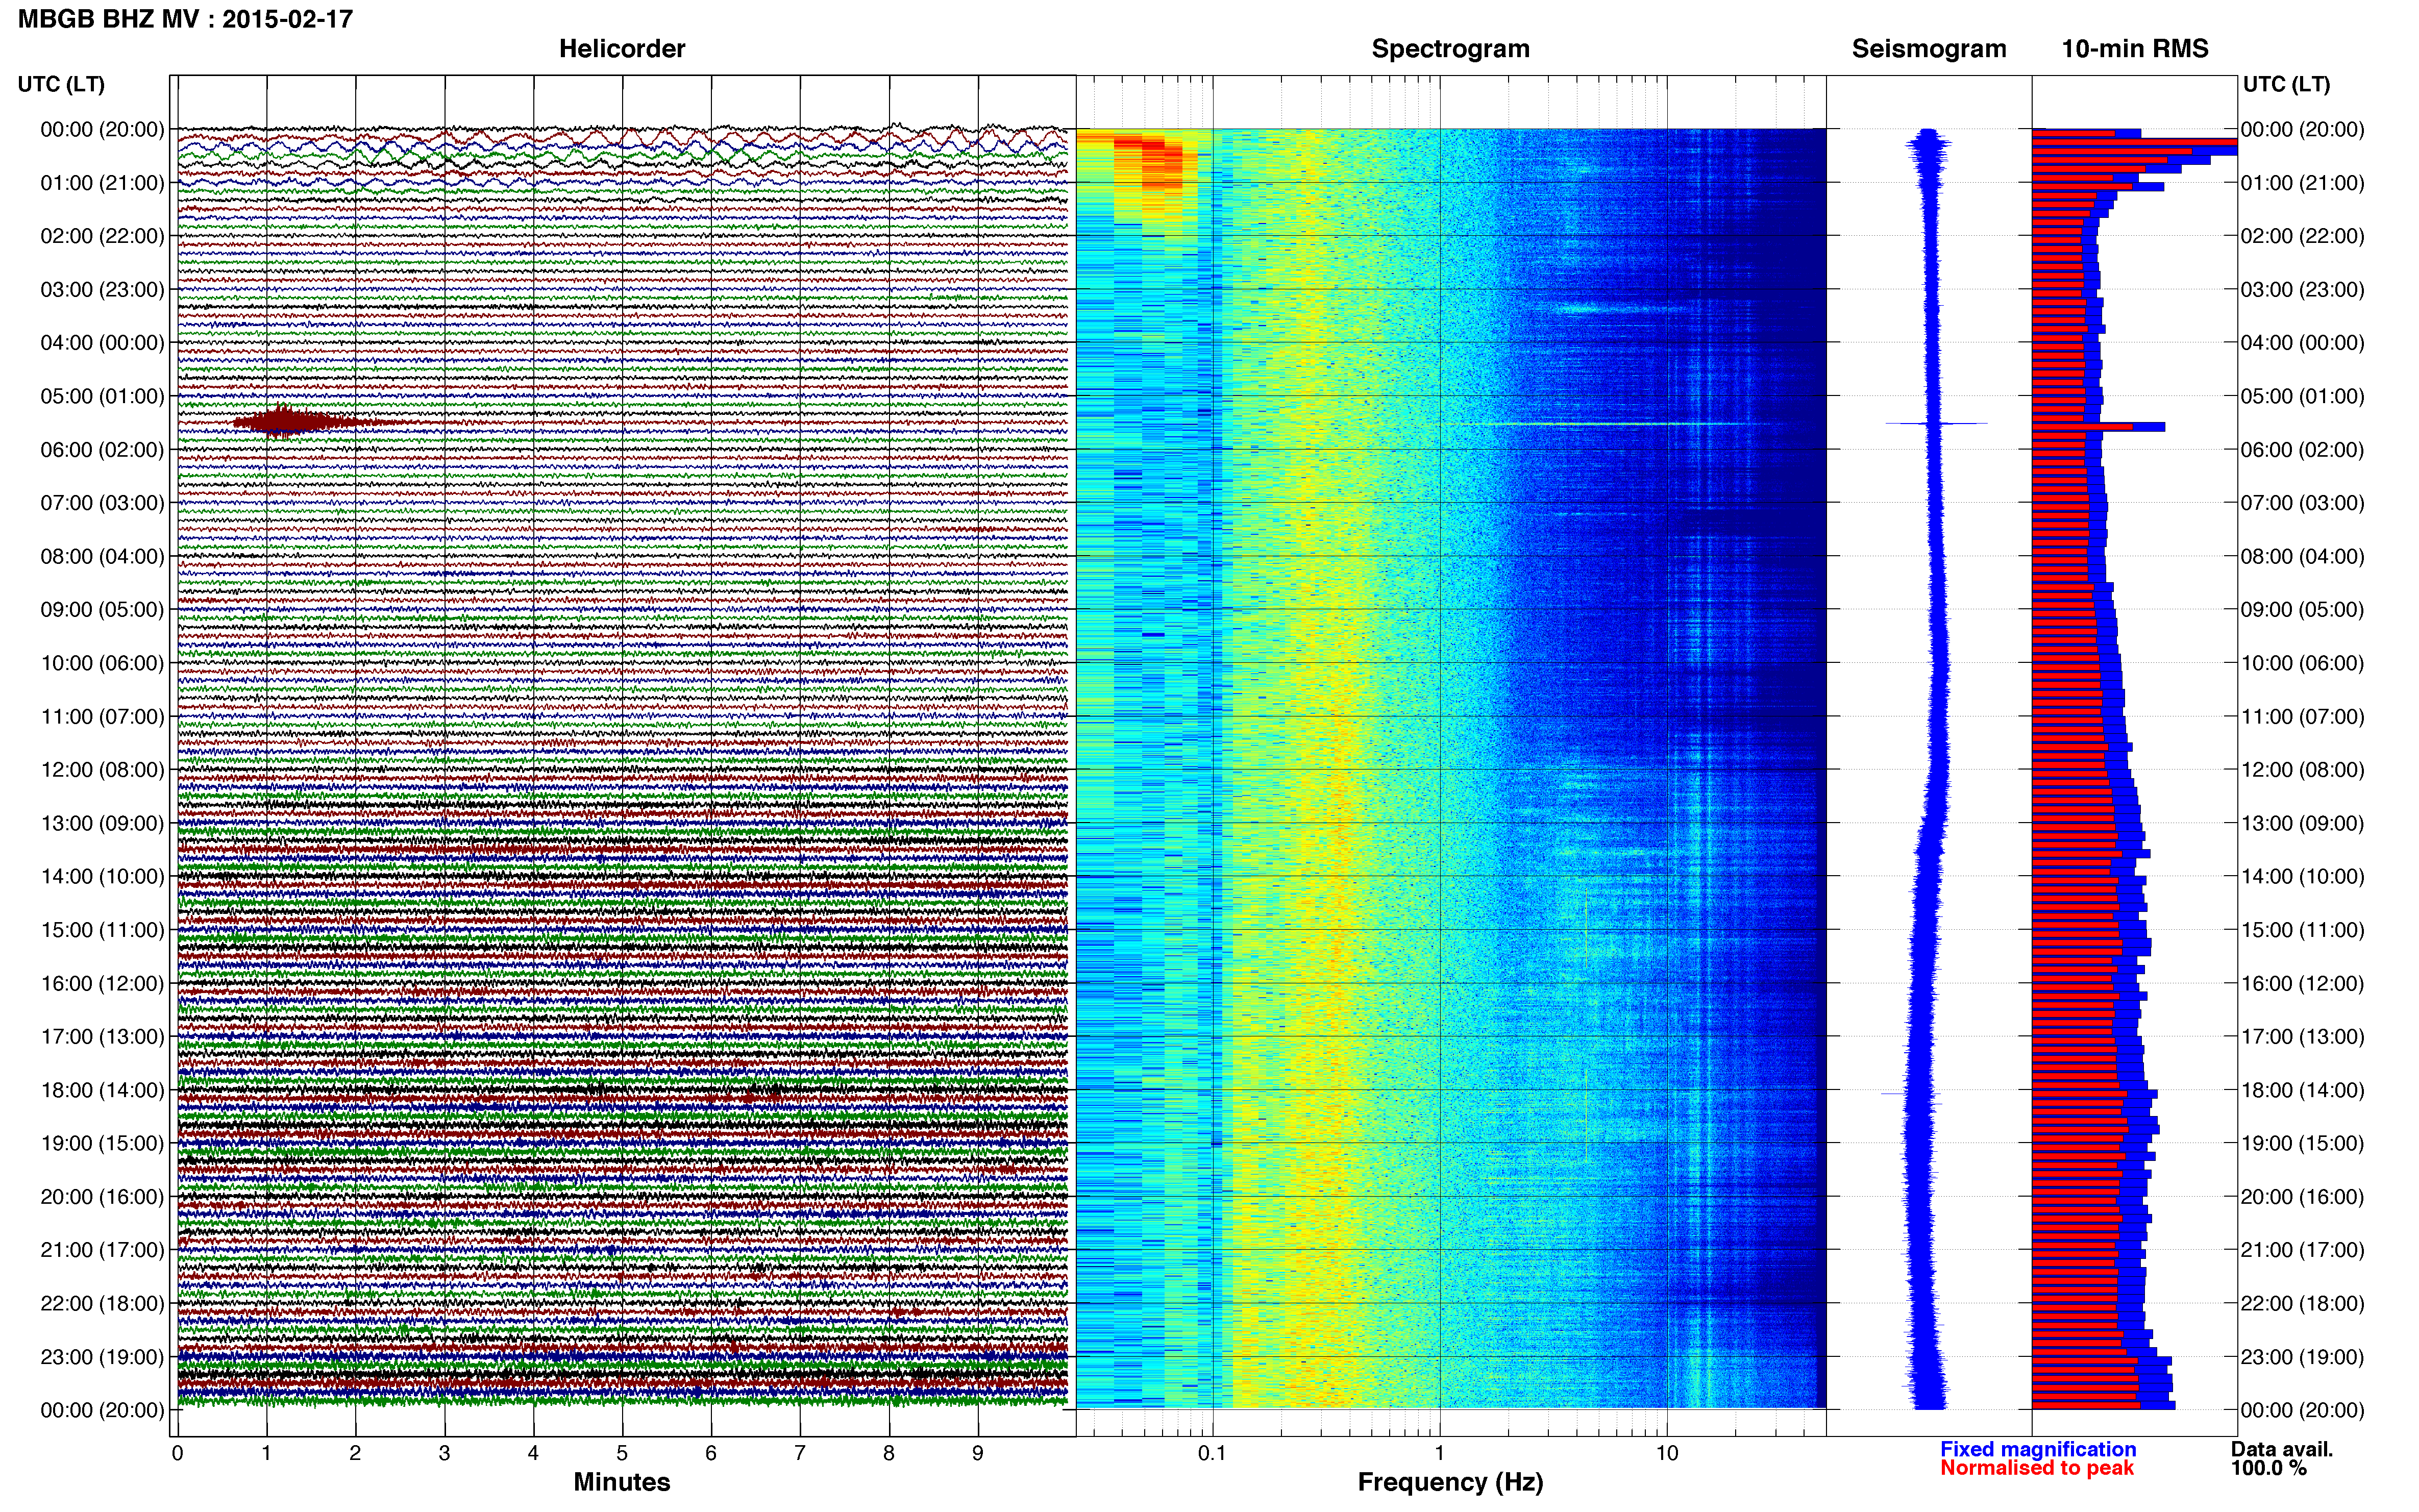
Task: Click the Frequency (Hz) axis title
Action: click(x=1450, y=1482)
